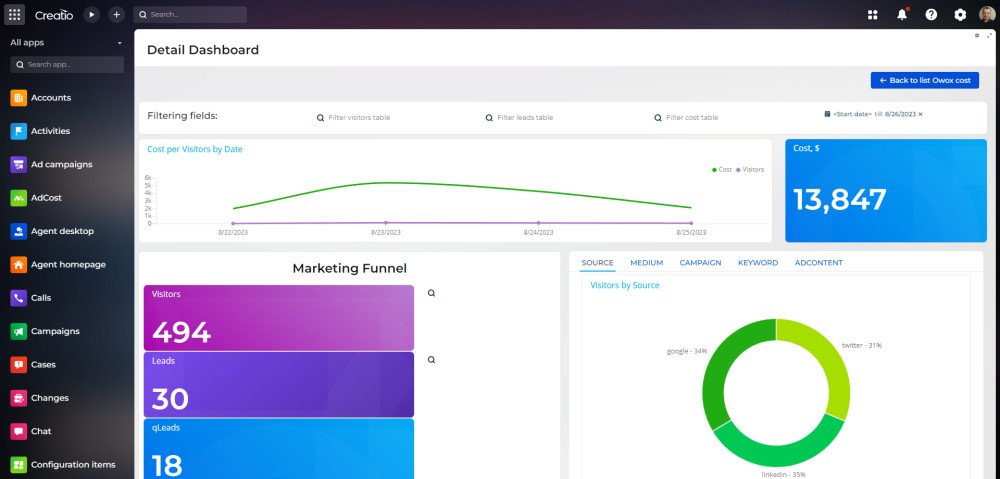Expand the All apps dropdown
The width and height of the screenshot is (1000, 479).
pos(66,43)
